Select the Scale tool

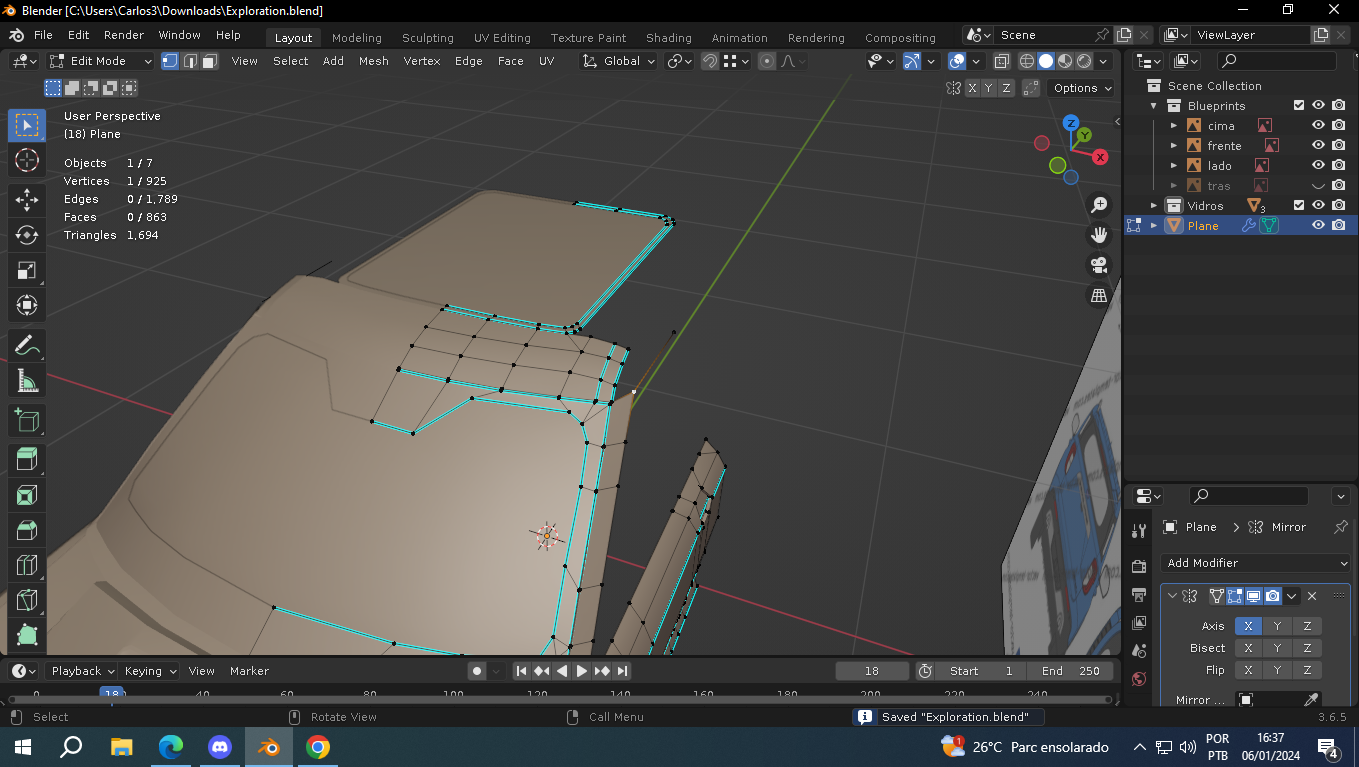tap(27, 270)
